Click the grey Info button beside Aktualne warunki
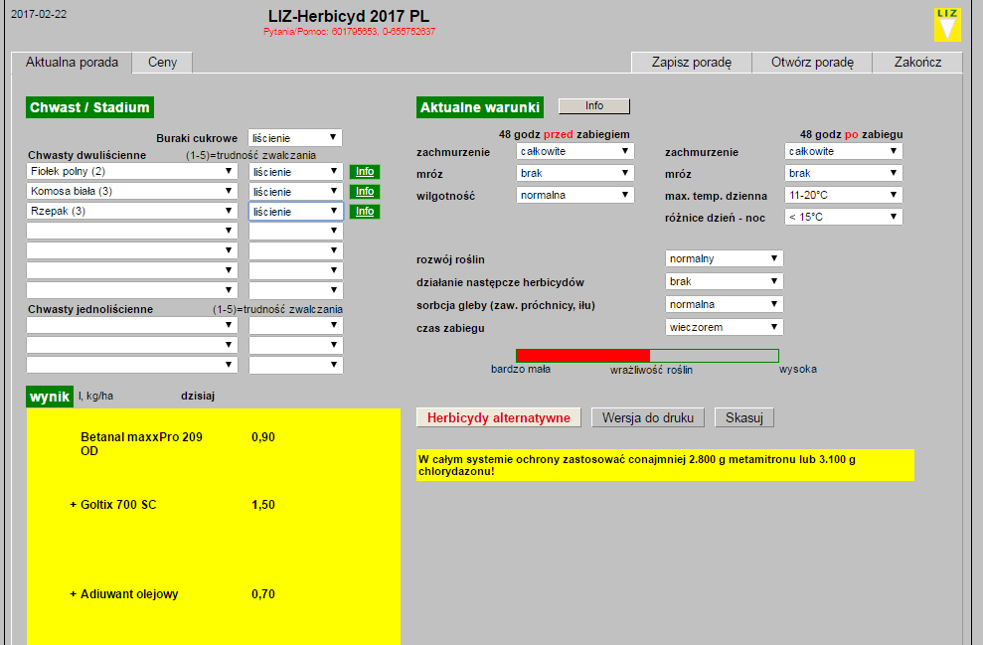 [594, 106]
